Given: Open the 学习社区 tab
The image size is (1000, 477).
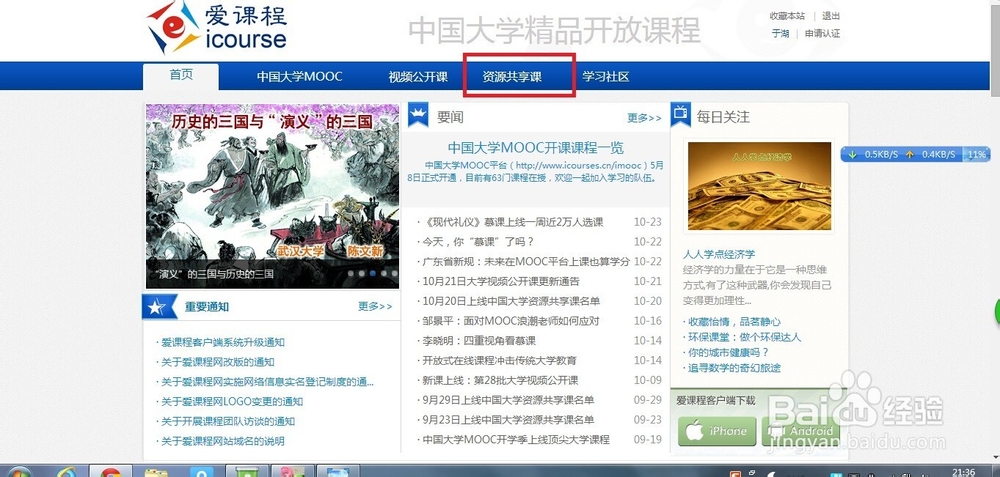Looking at the screenshot, I should 605,77.
